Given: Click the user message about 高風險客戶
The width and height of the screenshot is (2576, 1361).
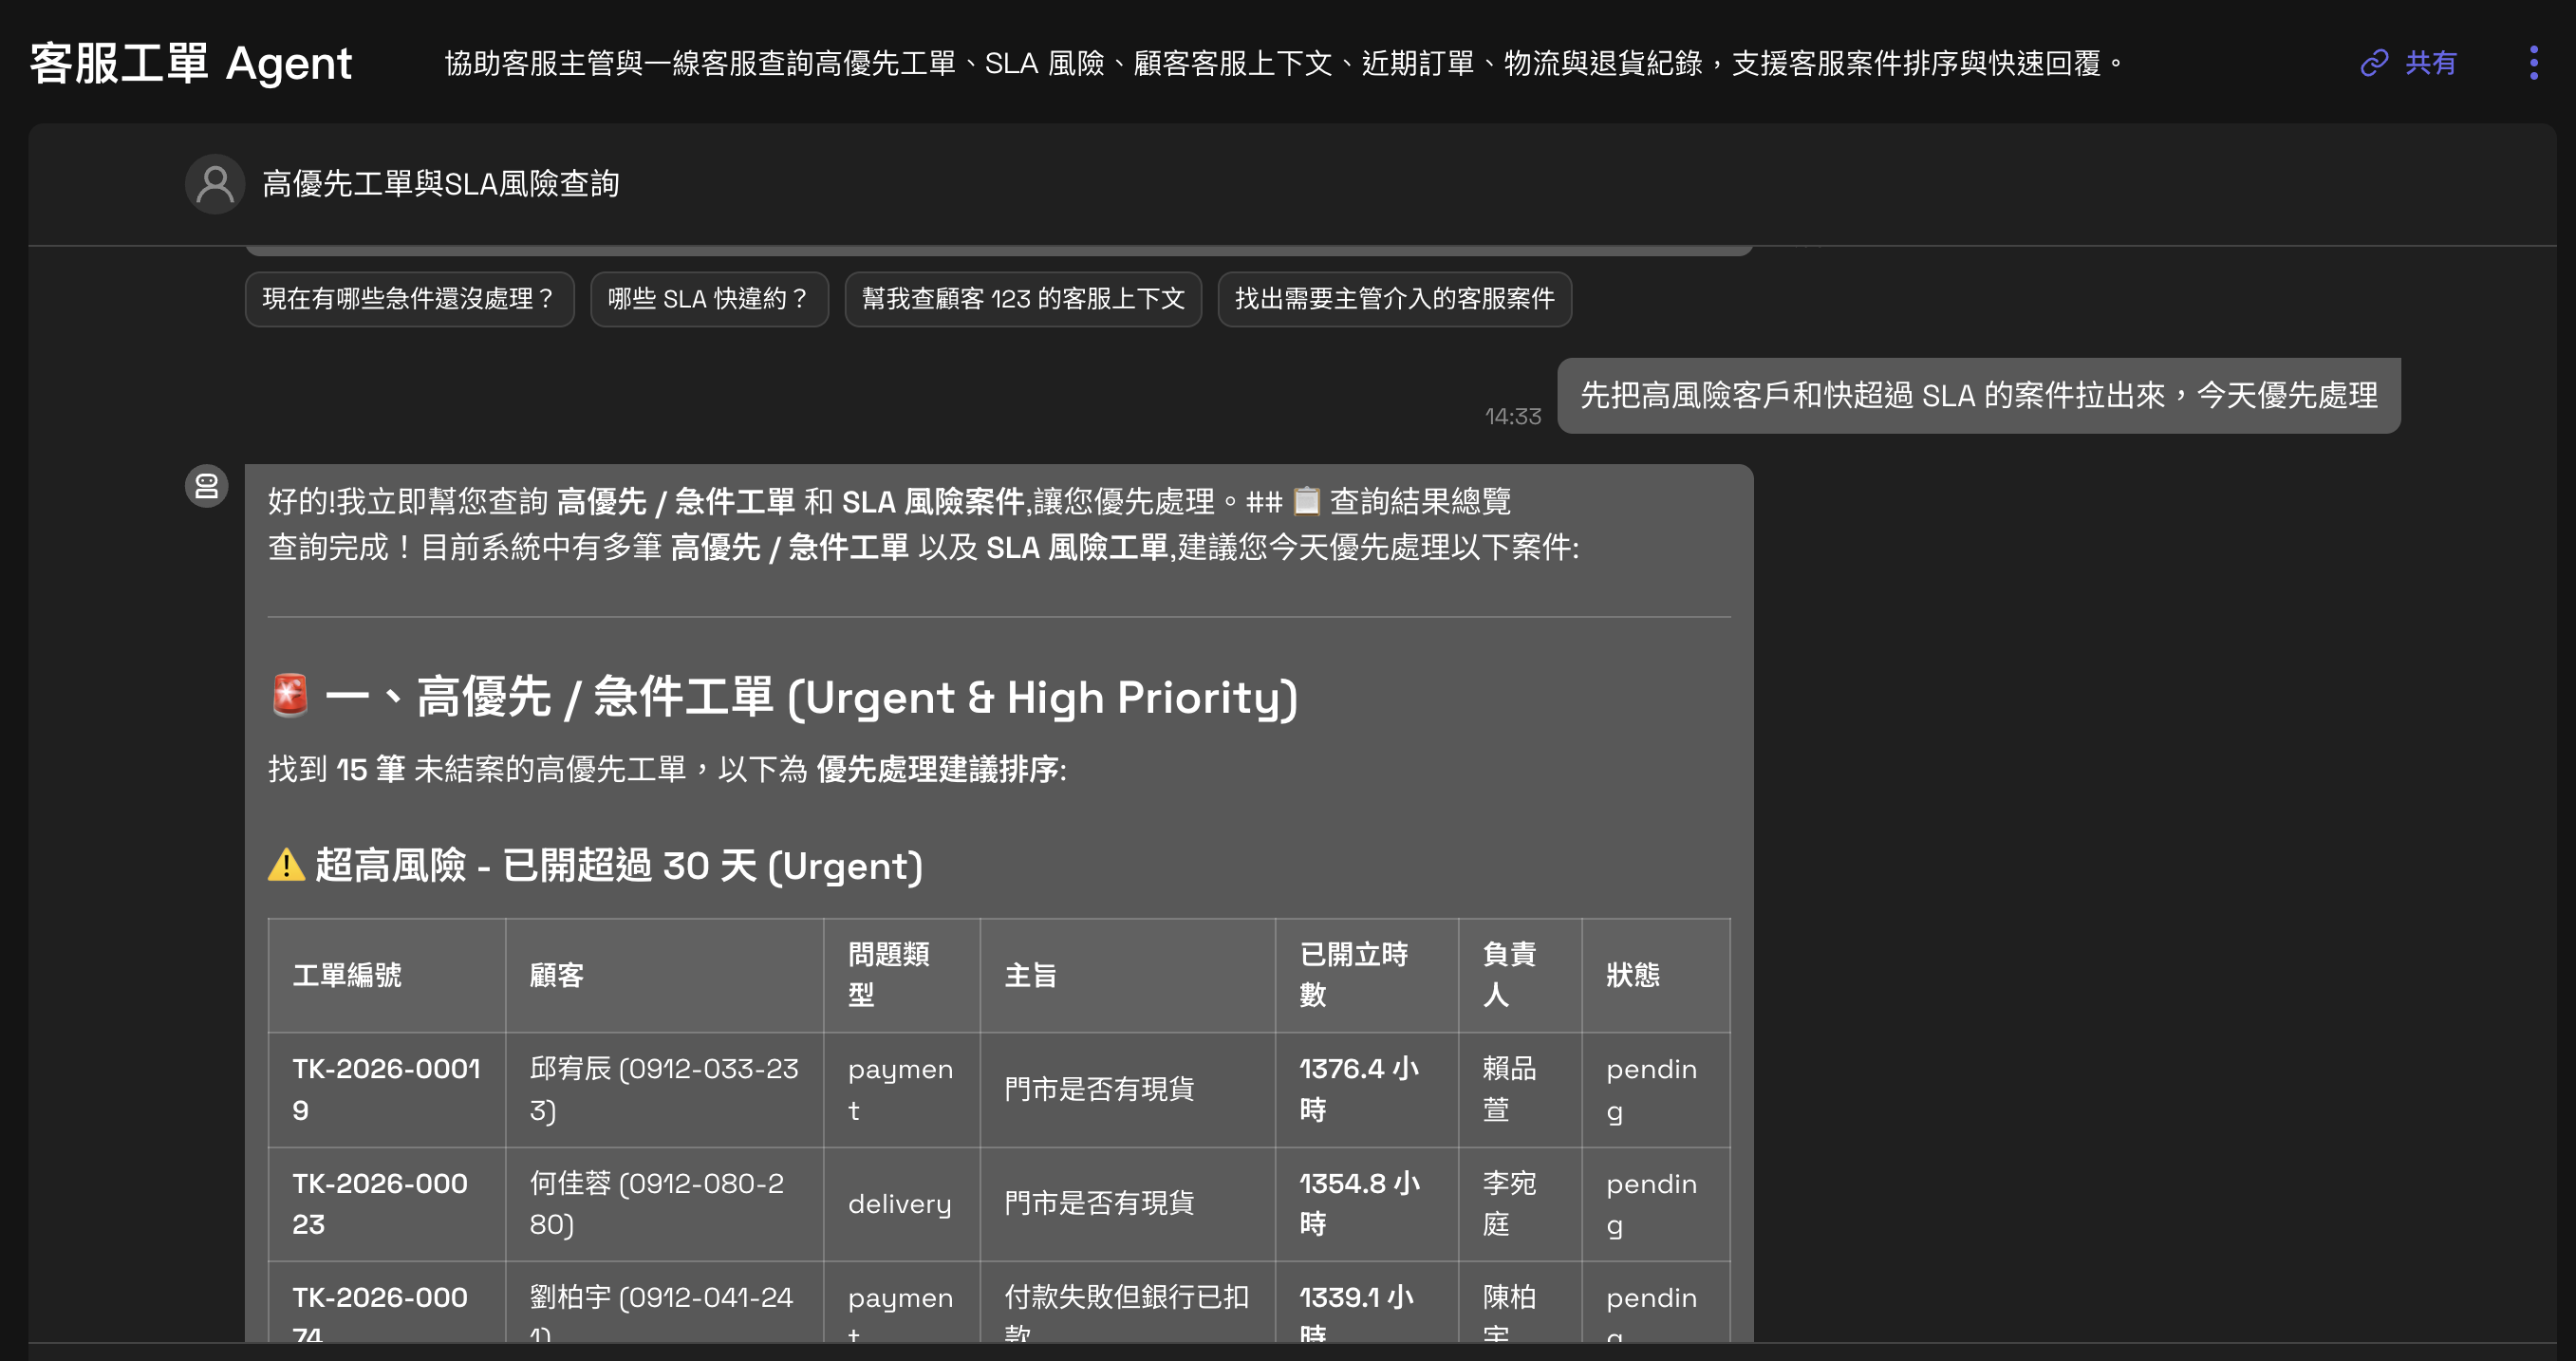Looking at the screenshot, I should point(1978,396).
